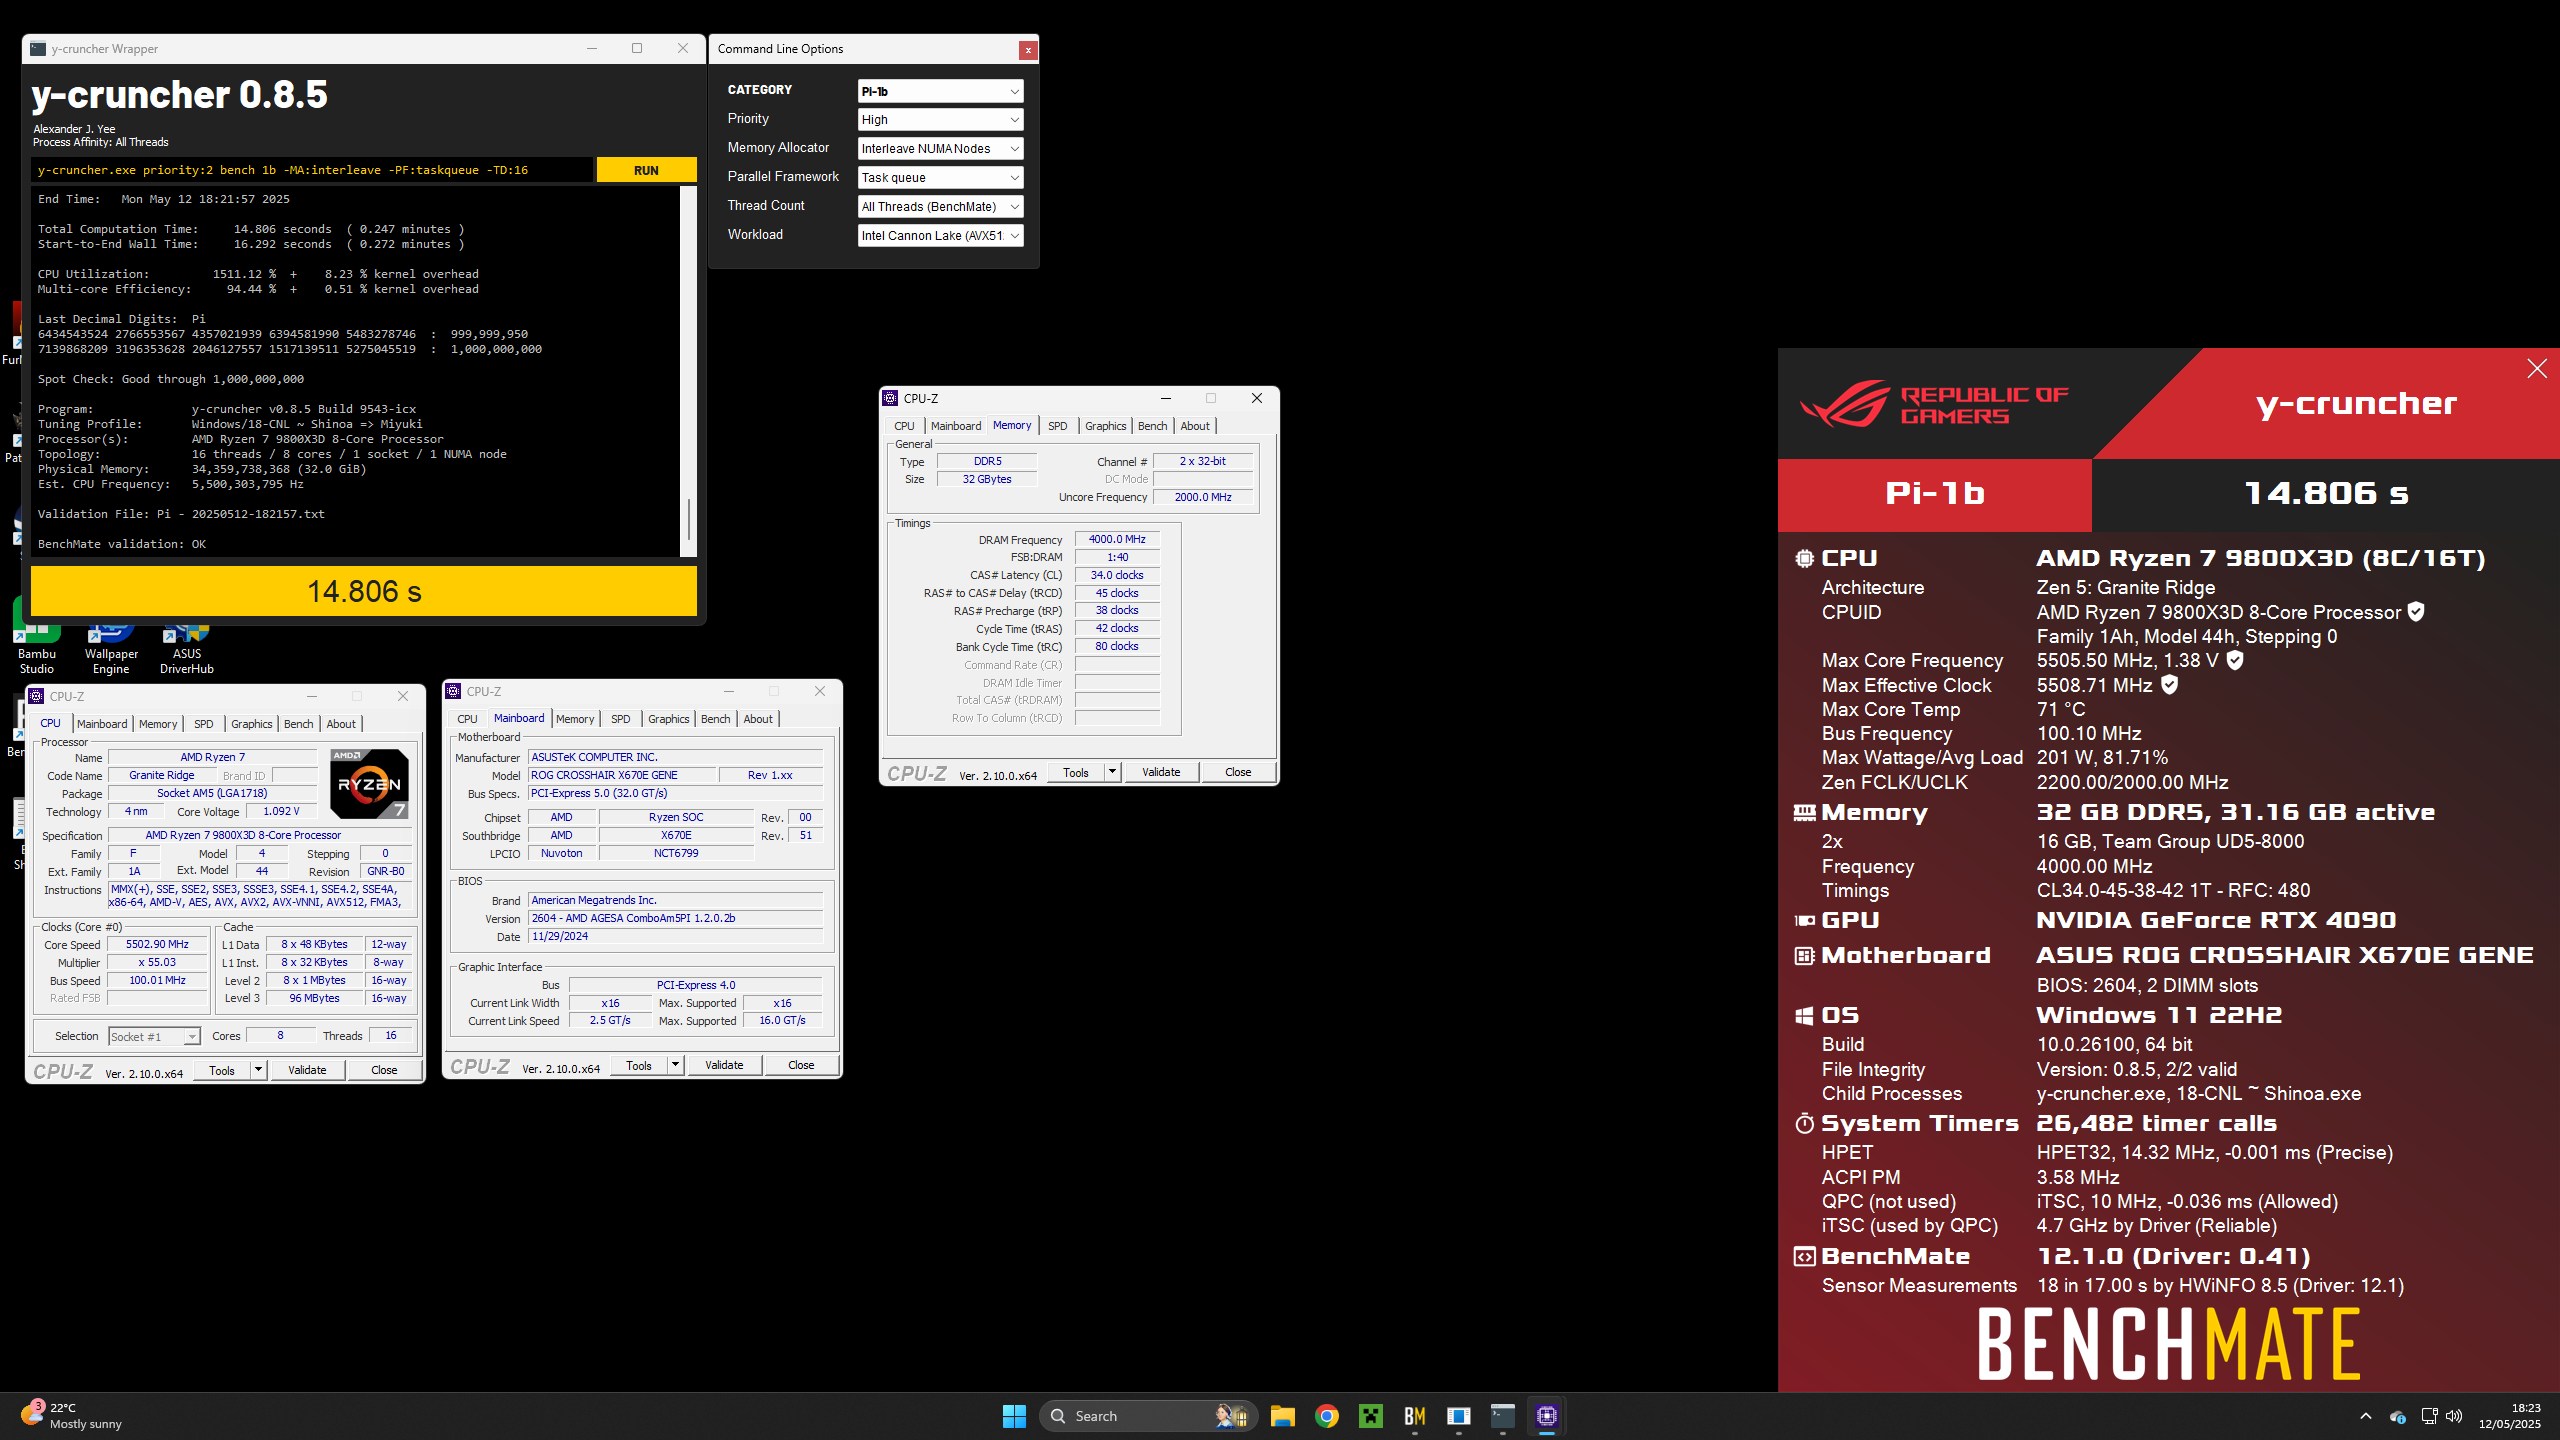Expand the Parallel Framework dropdown
Screen dimensions: 2560x1440
click(940, 178)
